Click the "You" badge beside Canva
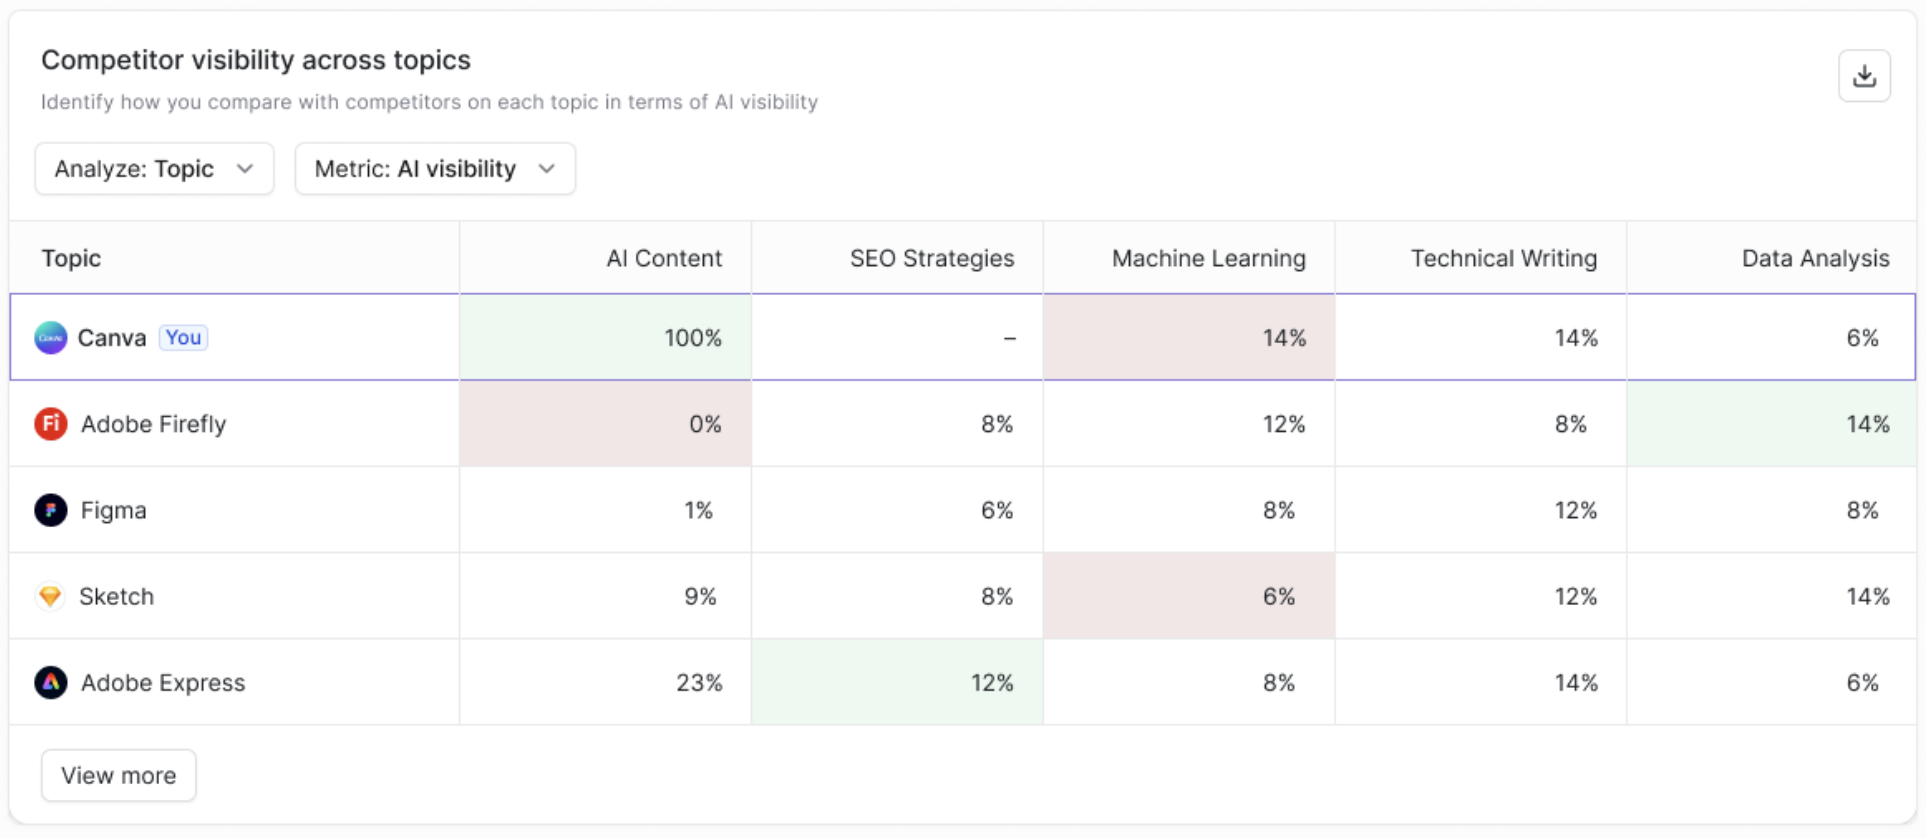Viewport: 1926px width, 838px height. tap(184, 338)
